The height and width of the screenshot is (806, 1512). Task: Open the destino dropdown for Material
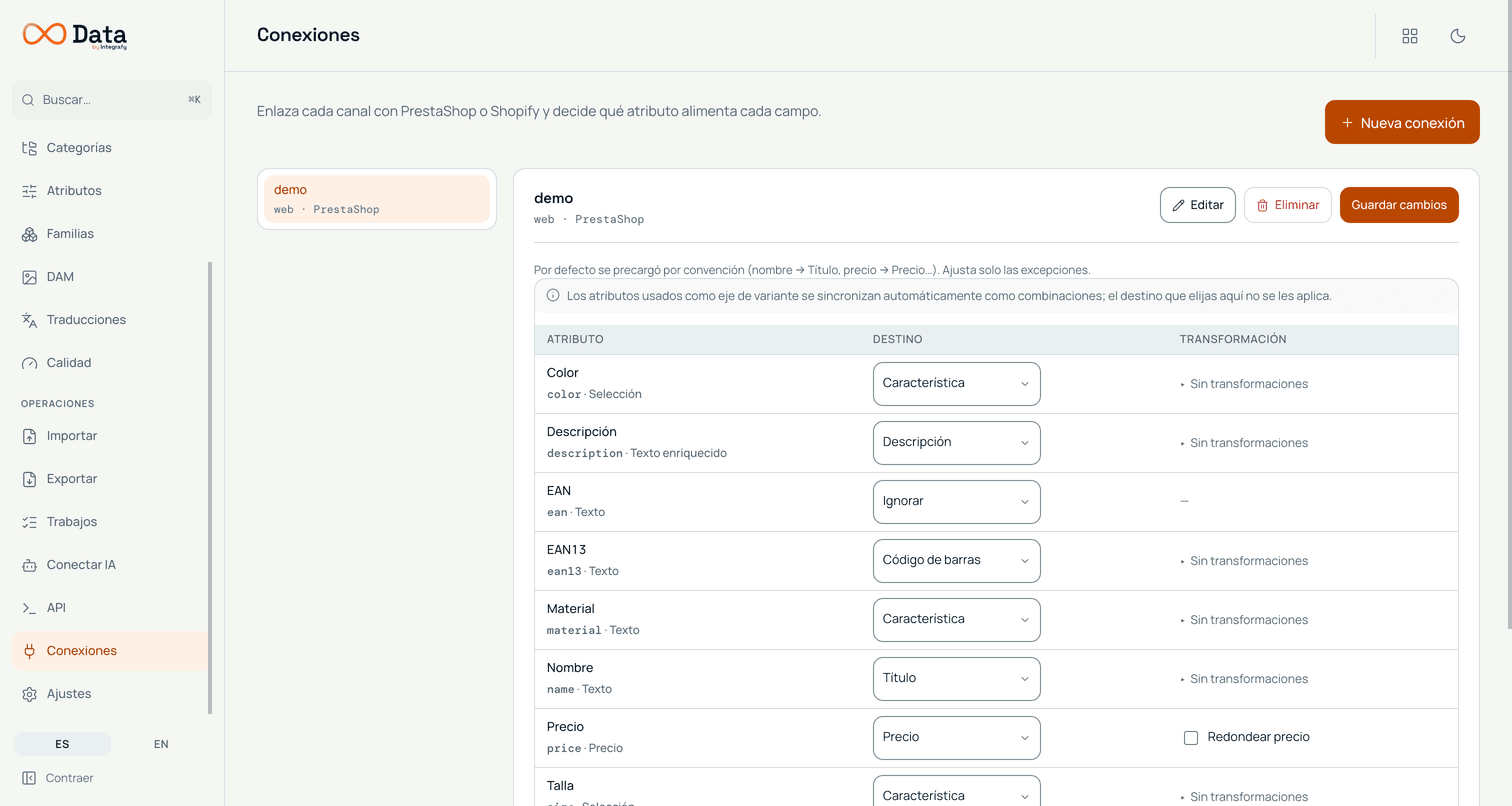tap(957, 619)
